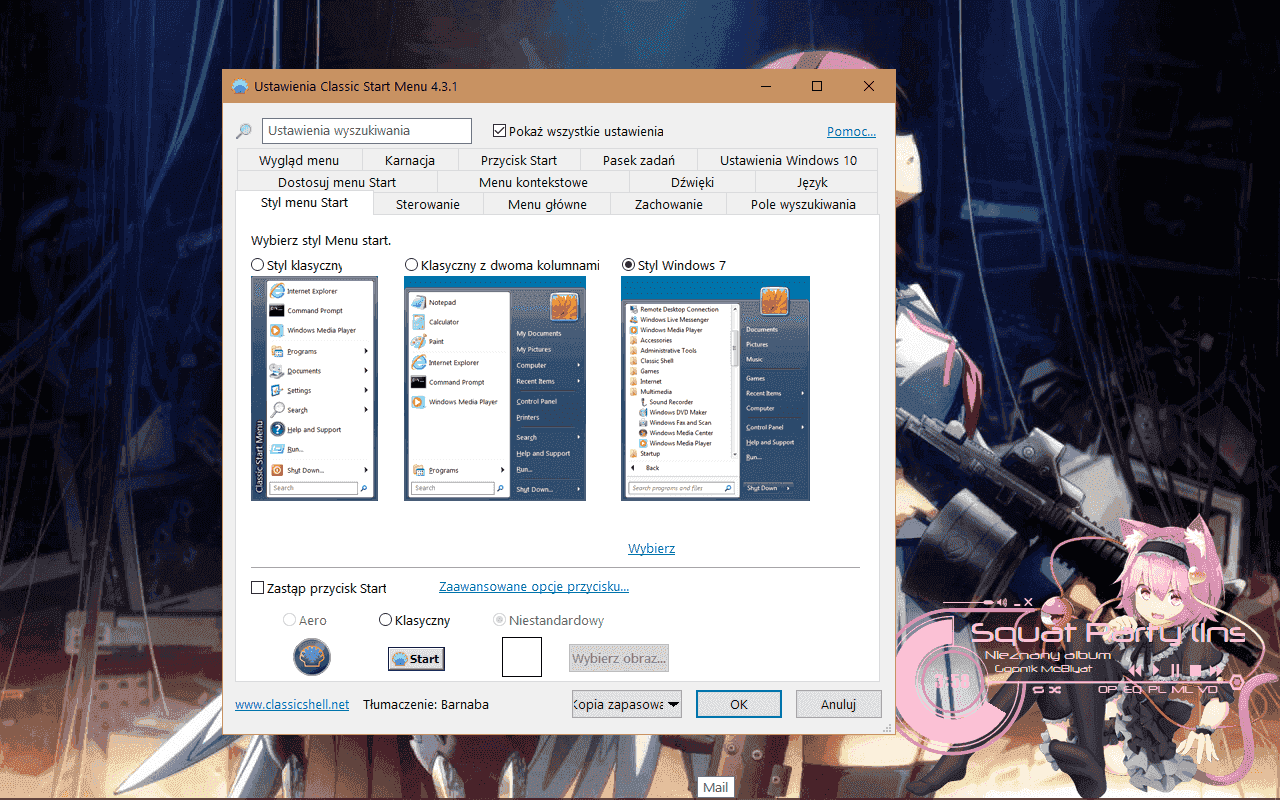Go to the Pole wyszukiwania tab
1280x800 pixels.
tap(803, 204)
